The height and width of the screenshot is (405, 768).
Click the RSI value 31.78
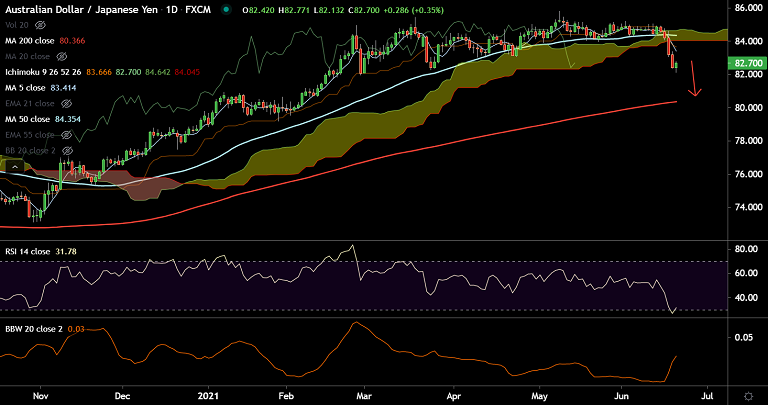click(x=67, y=251)
